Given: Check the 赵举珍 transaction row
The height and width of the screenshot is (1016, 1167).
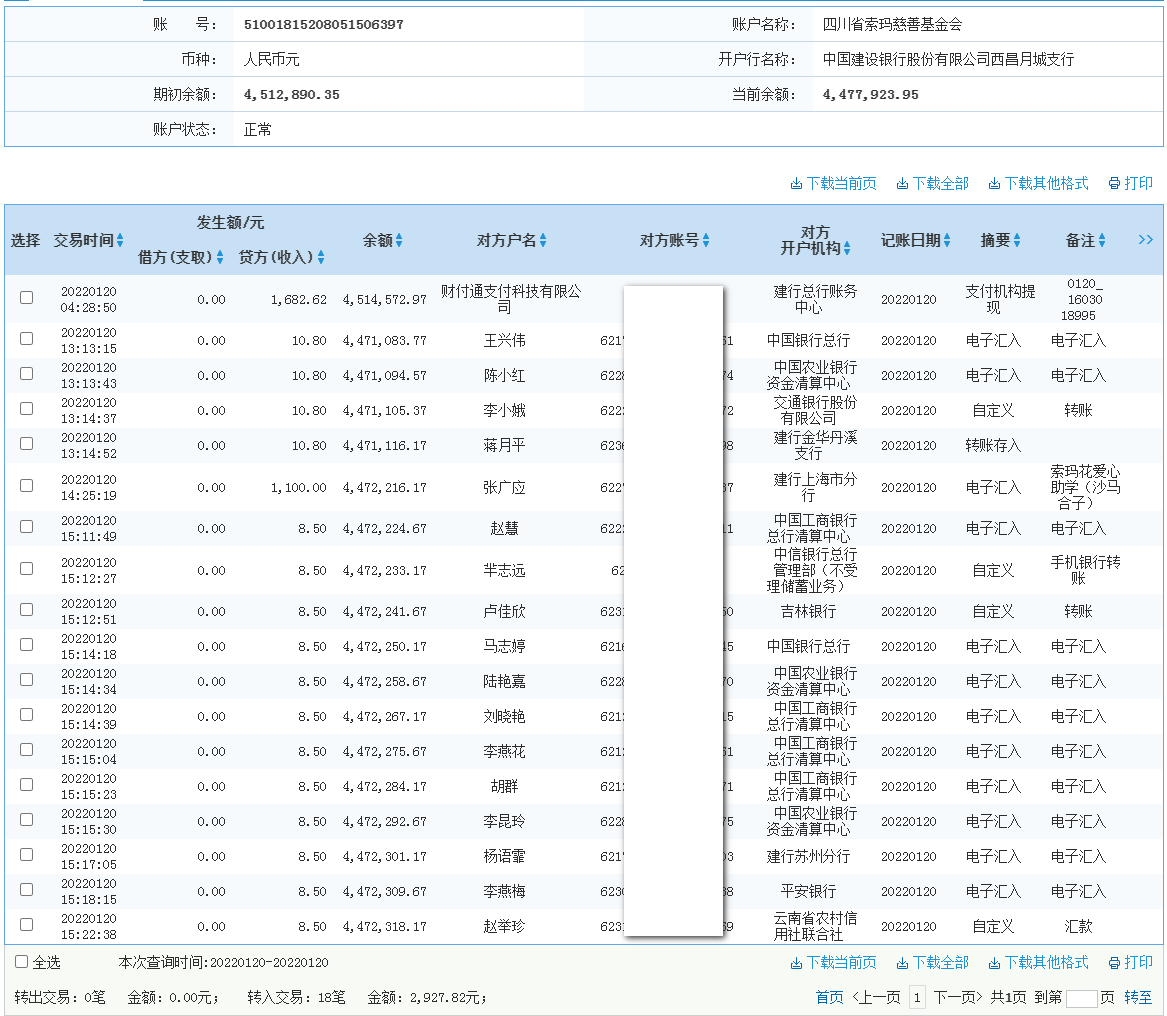Looking at the screenshot, I should 27,924.
